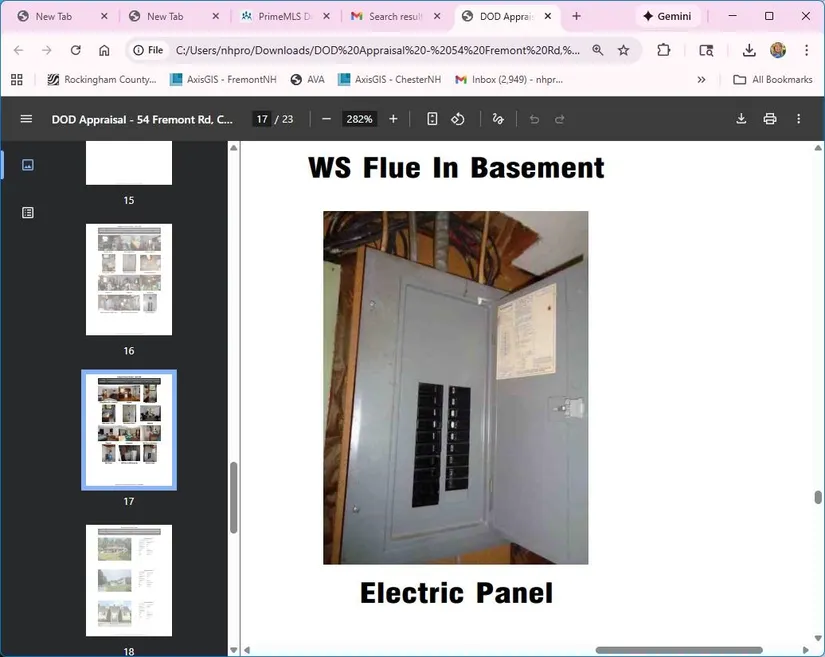Open the All Bookmarks folder

click(772, 80)
